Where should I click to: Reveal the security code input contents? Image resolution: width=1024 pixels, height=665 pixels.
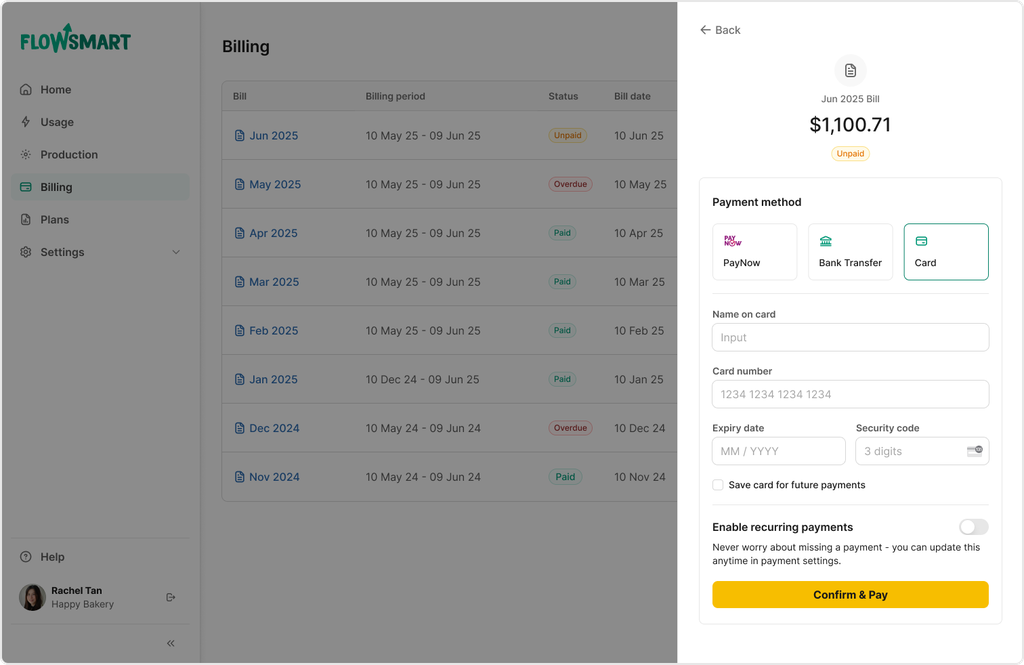point(975,451)
